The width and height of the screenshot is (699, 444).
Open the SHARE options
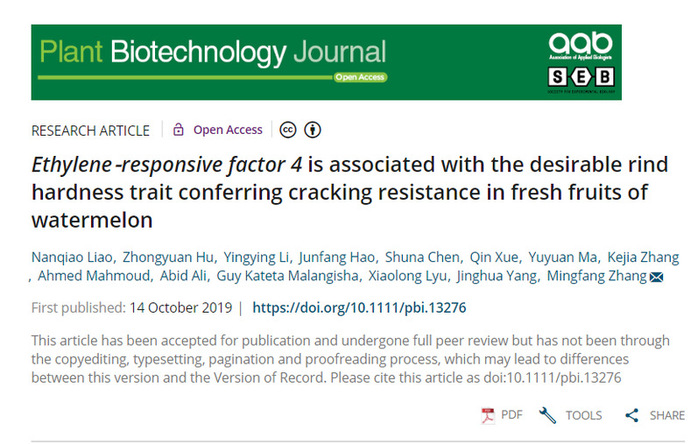point(667,415)
